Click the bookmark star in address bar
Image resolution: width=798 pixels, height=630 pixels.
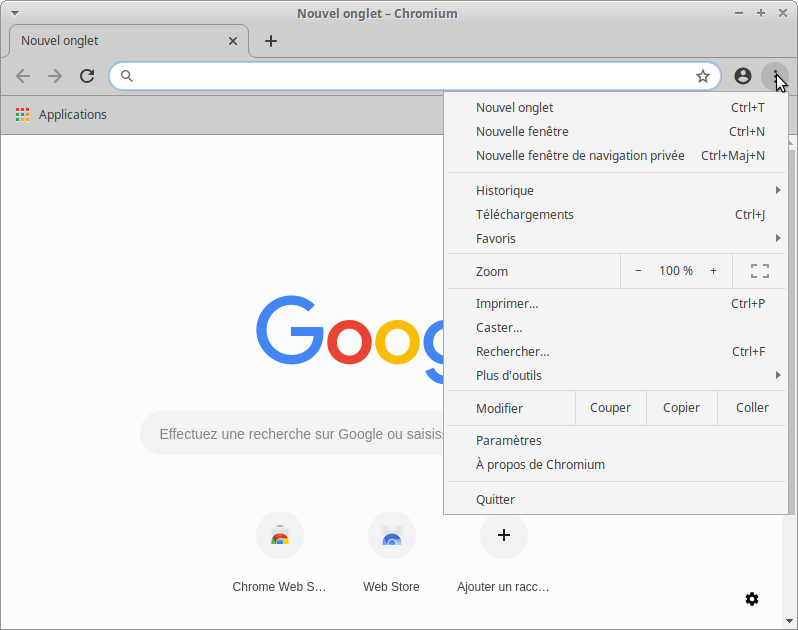pos(703,76)
